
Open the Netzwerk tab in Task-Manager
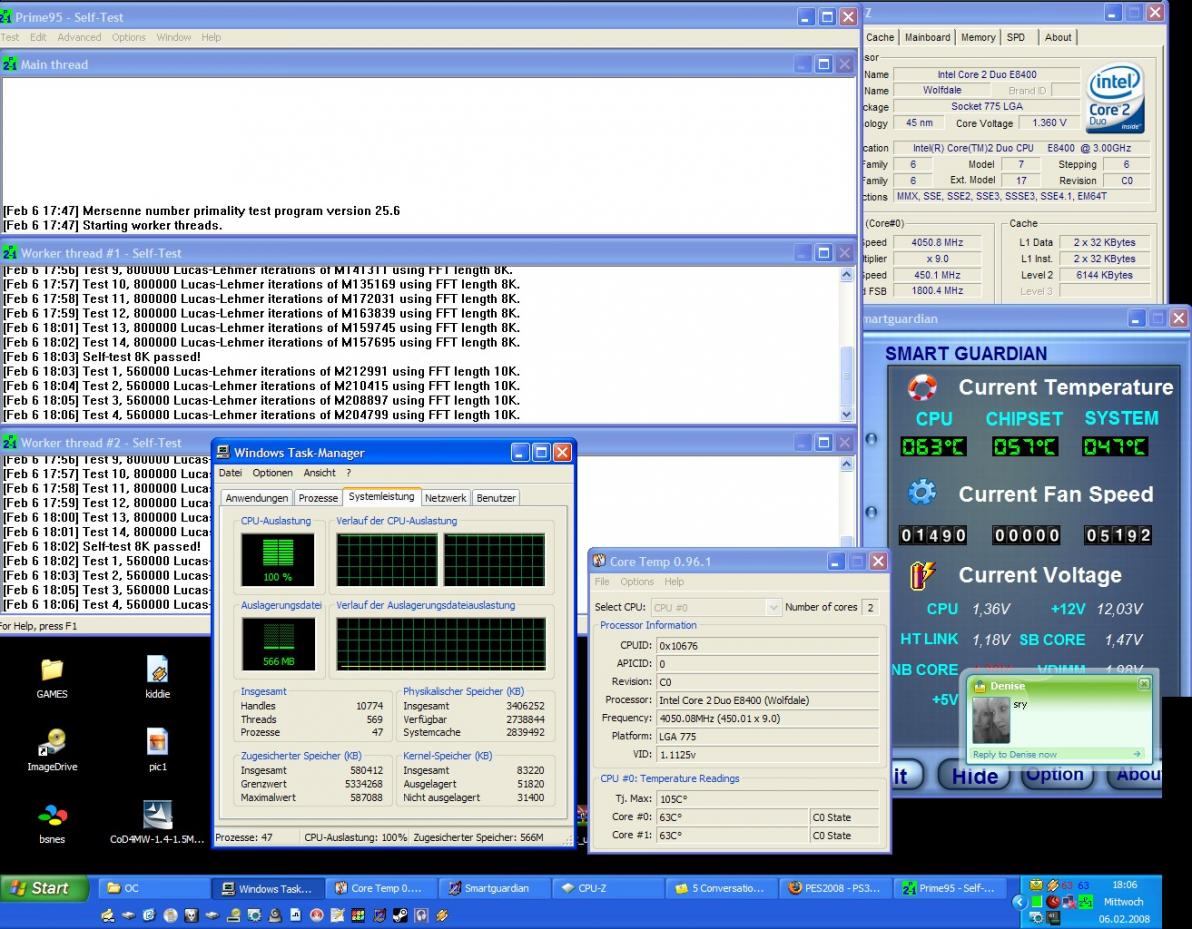click(x=445, y=498)
